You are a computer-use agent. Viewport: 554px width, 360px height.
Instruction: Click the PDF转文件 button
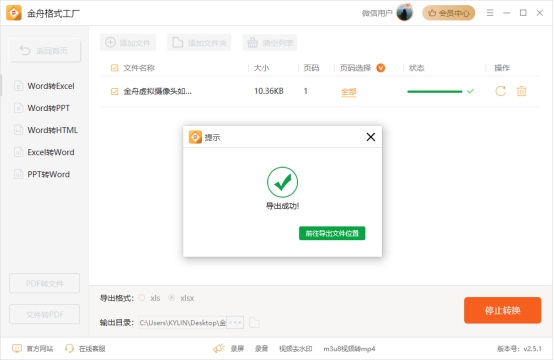tap(45, 283)
